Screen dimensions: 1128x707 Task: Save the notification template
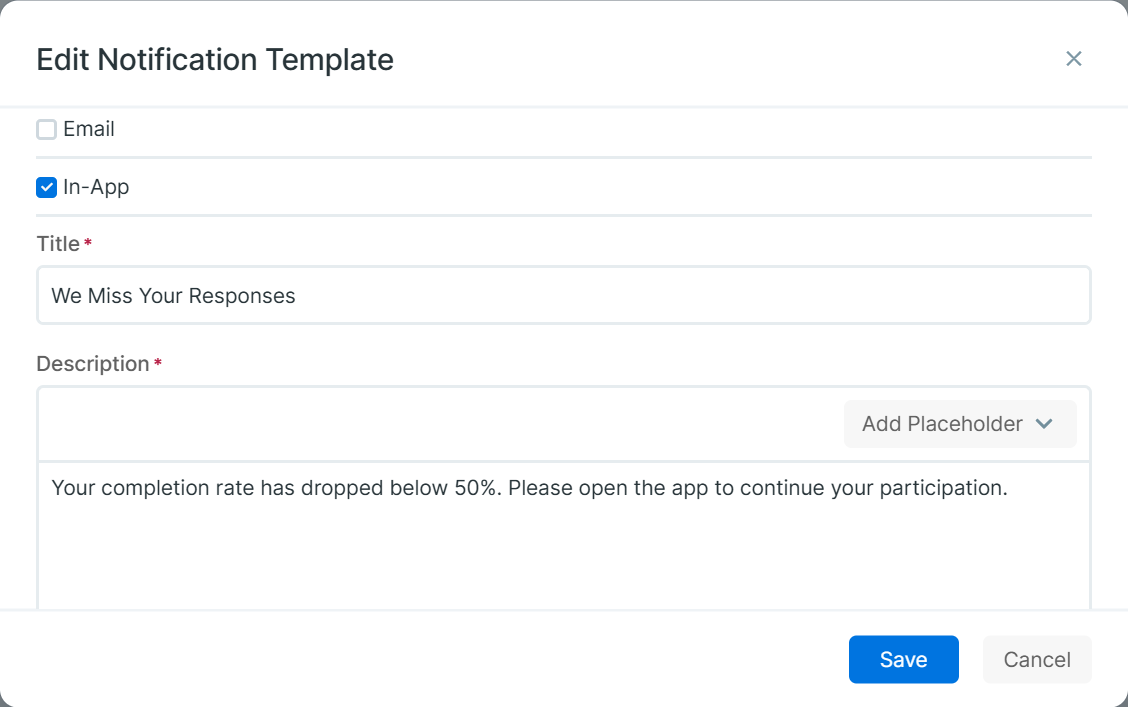coord(903,660)
